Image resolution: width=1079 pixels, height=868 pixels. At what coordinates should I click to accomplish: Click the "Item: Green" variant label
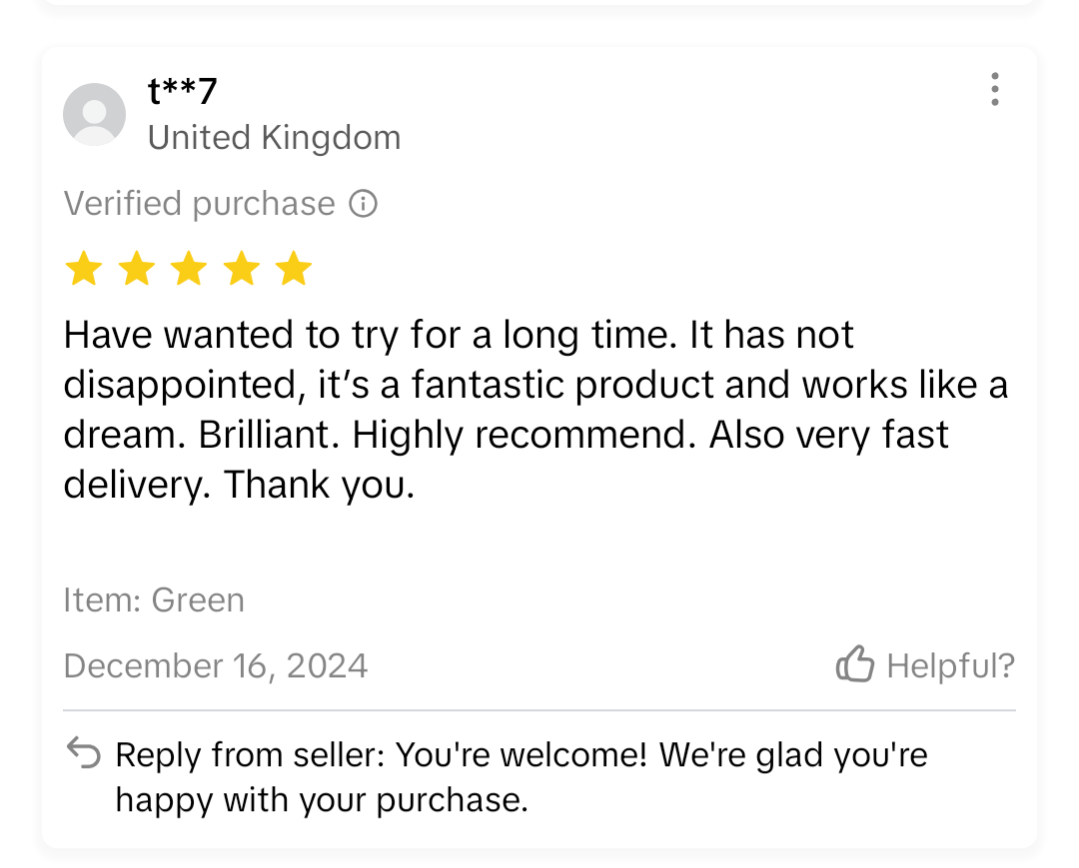[154, 600]
